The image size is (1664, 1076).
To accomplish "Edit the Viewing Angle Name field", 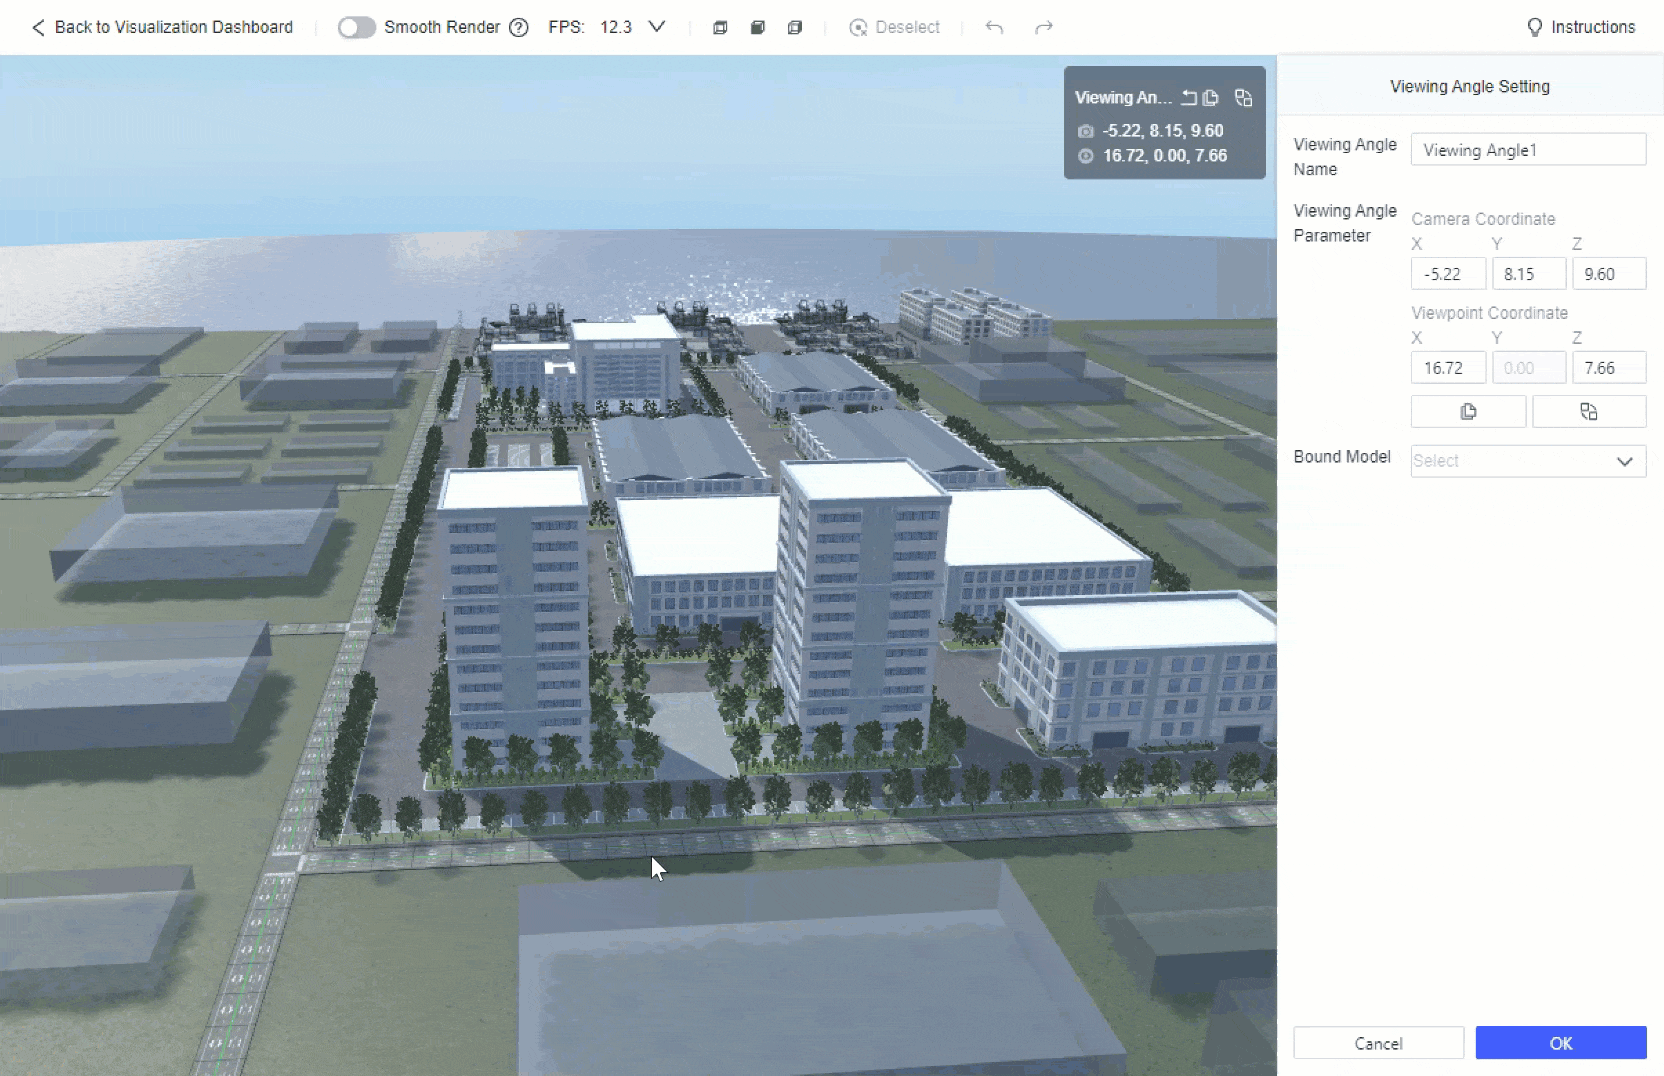I will 1528,150.
